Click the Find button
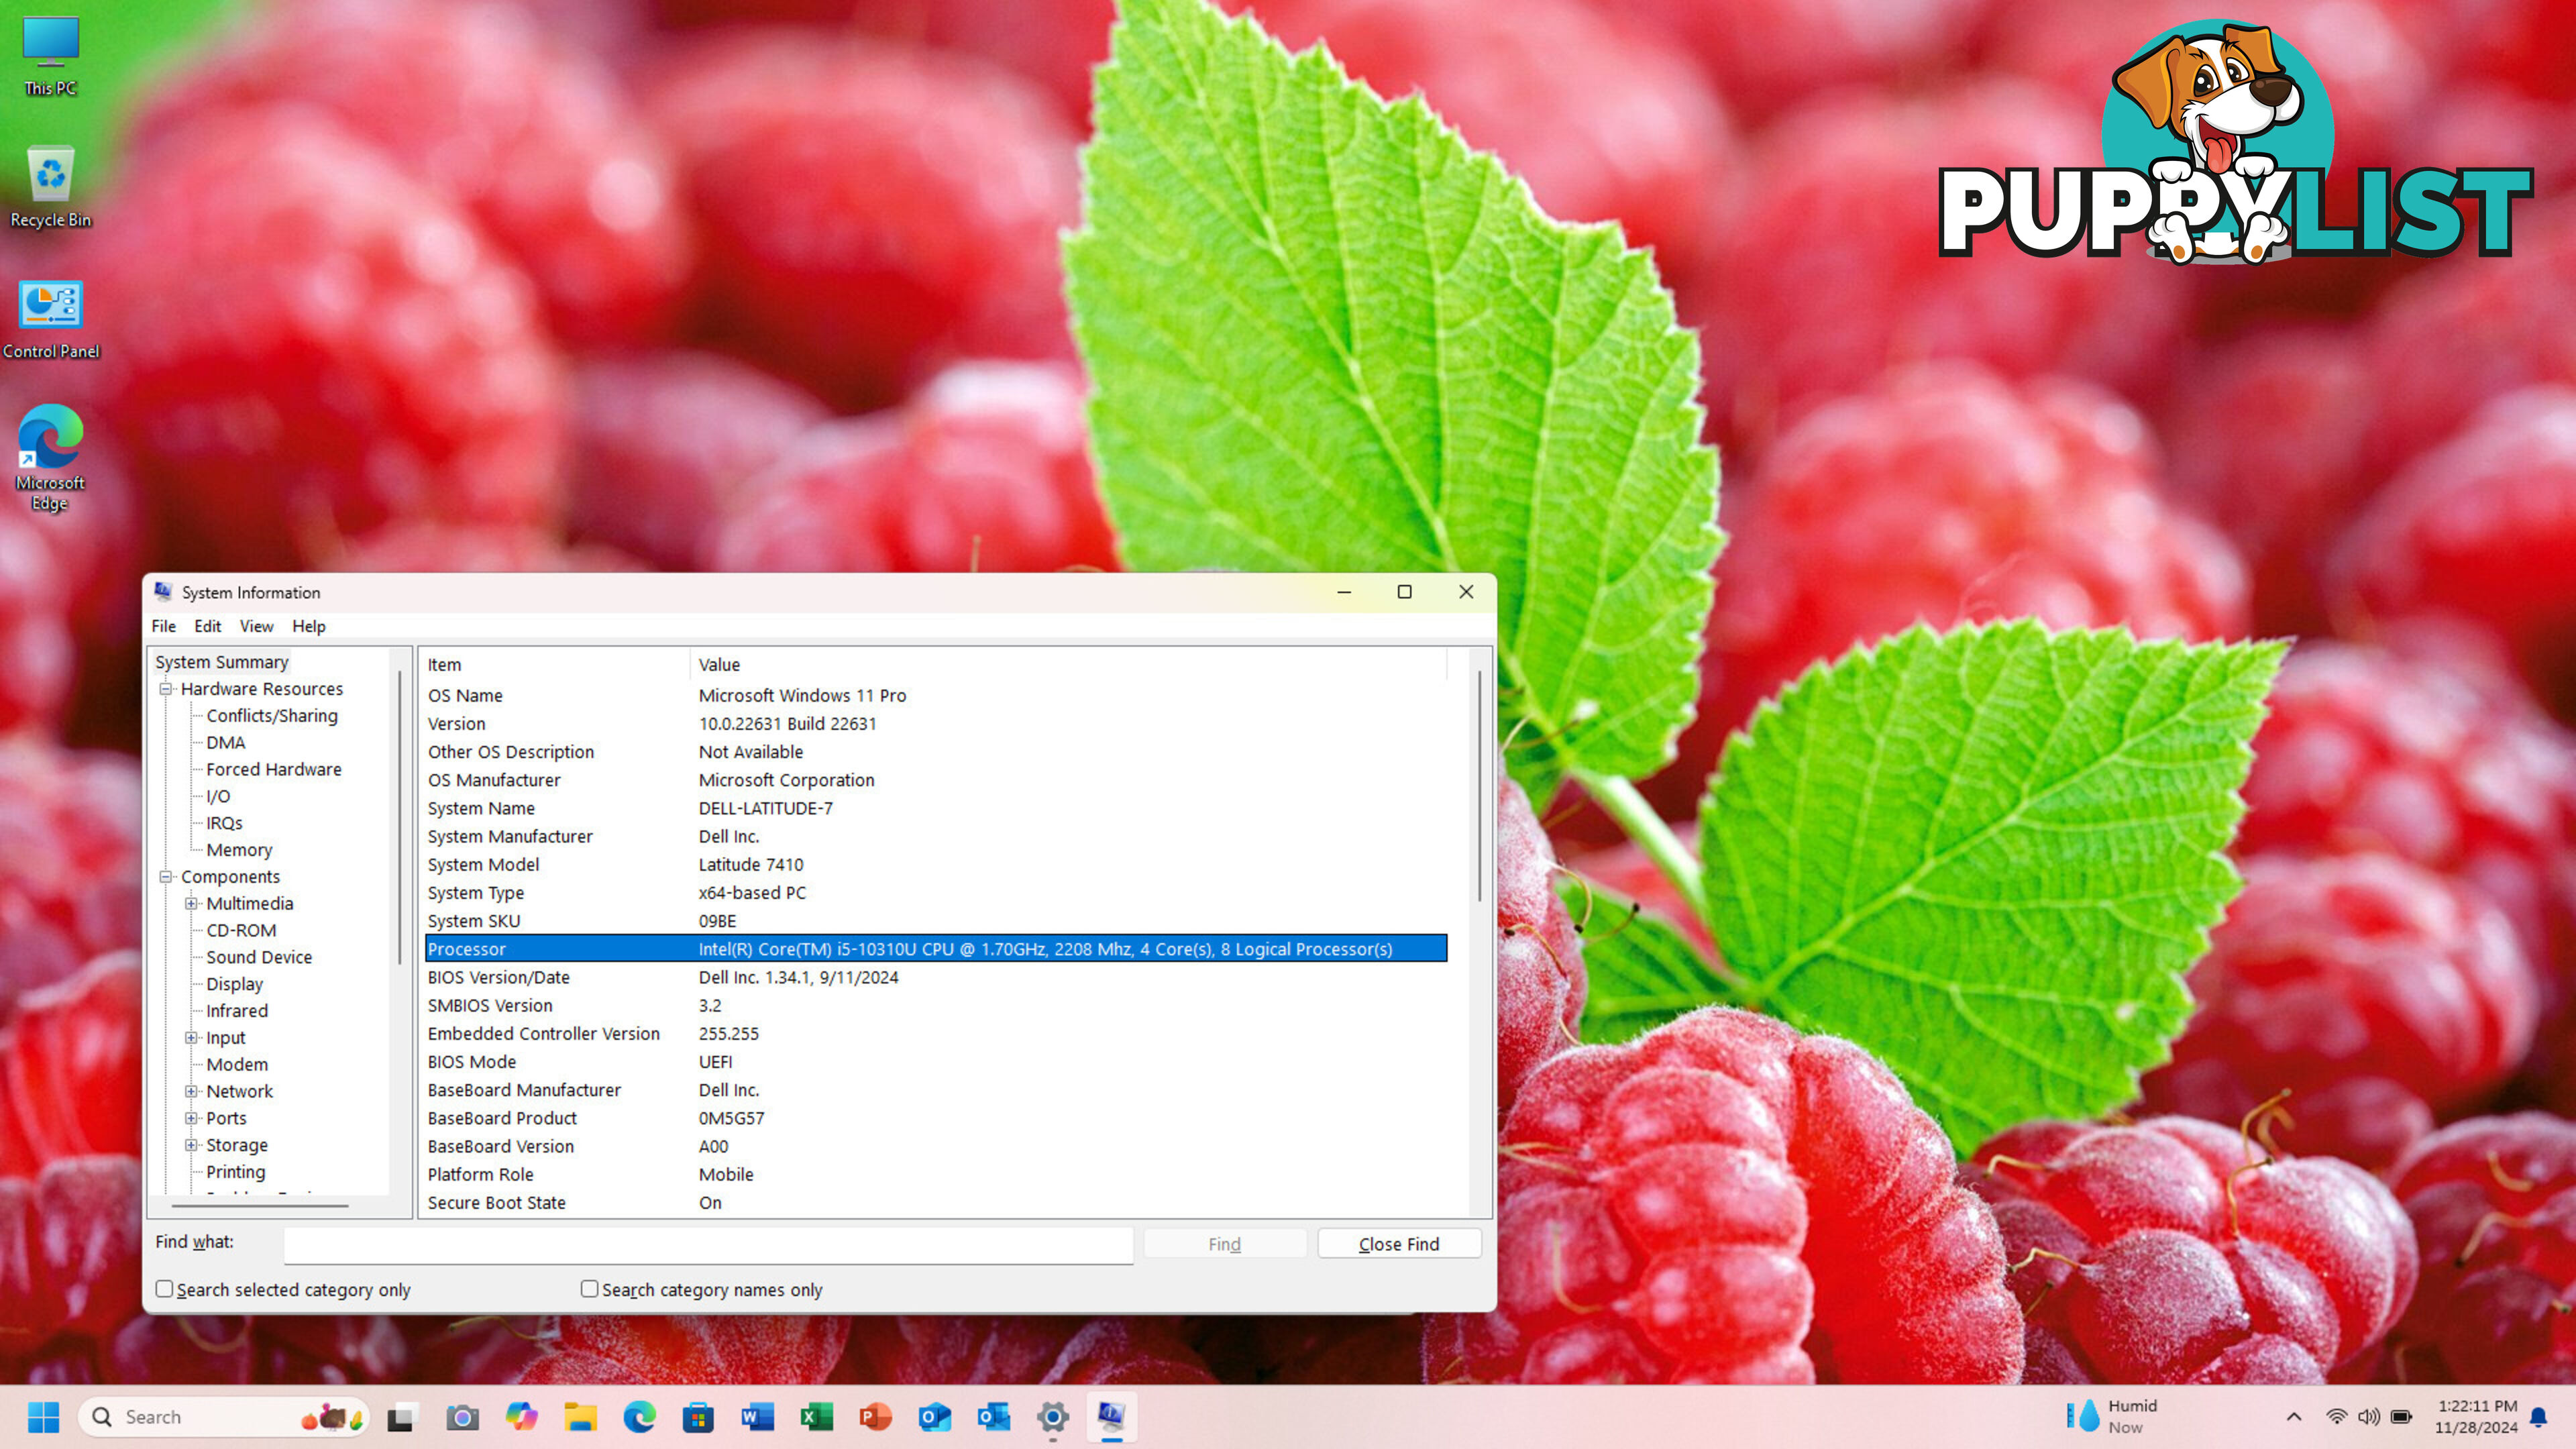Viewport: 2576px width, 1449px height. pyautogui.click(x=1225, y=1244)
